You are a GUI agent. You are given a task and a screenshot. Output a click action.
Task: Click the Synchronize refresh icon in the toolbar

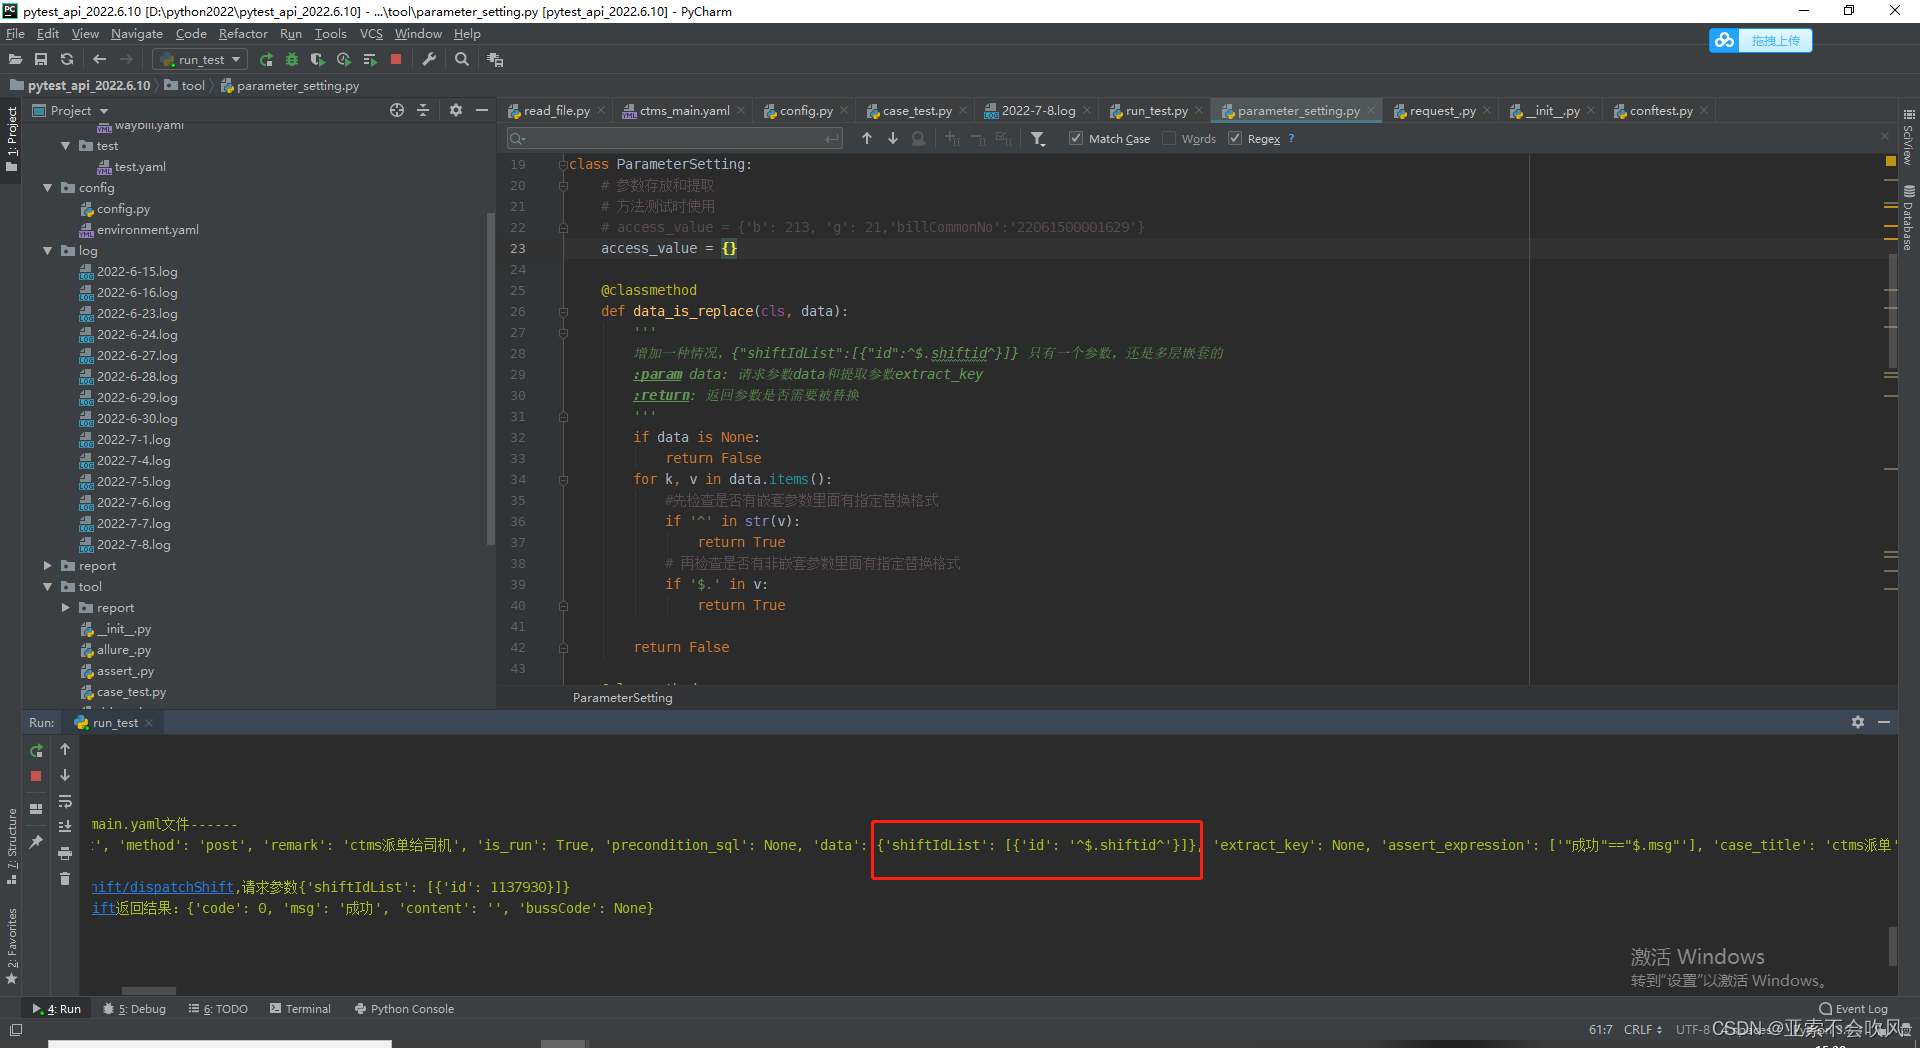(x=67, y=60)
